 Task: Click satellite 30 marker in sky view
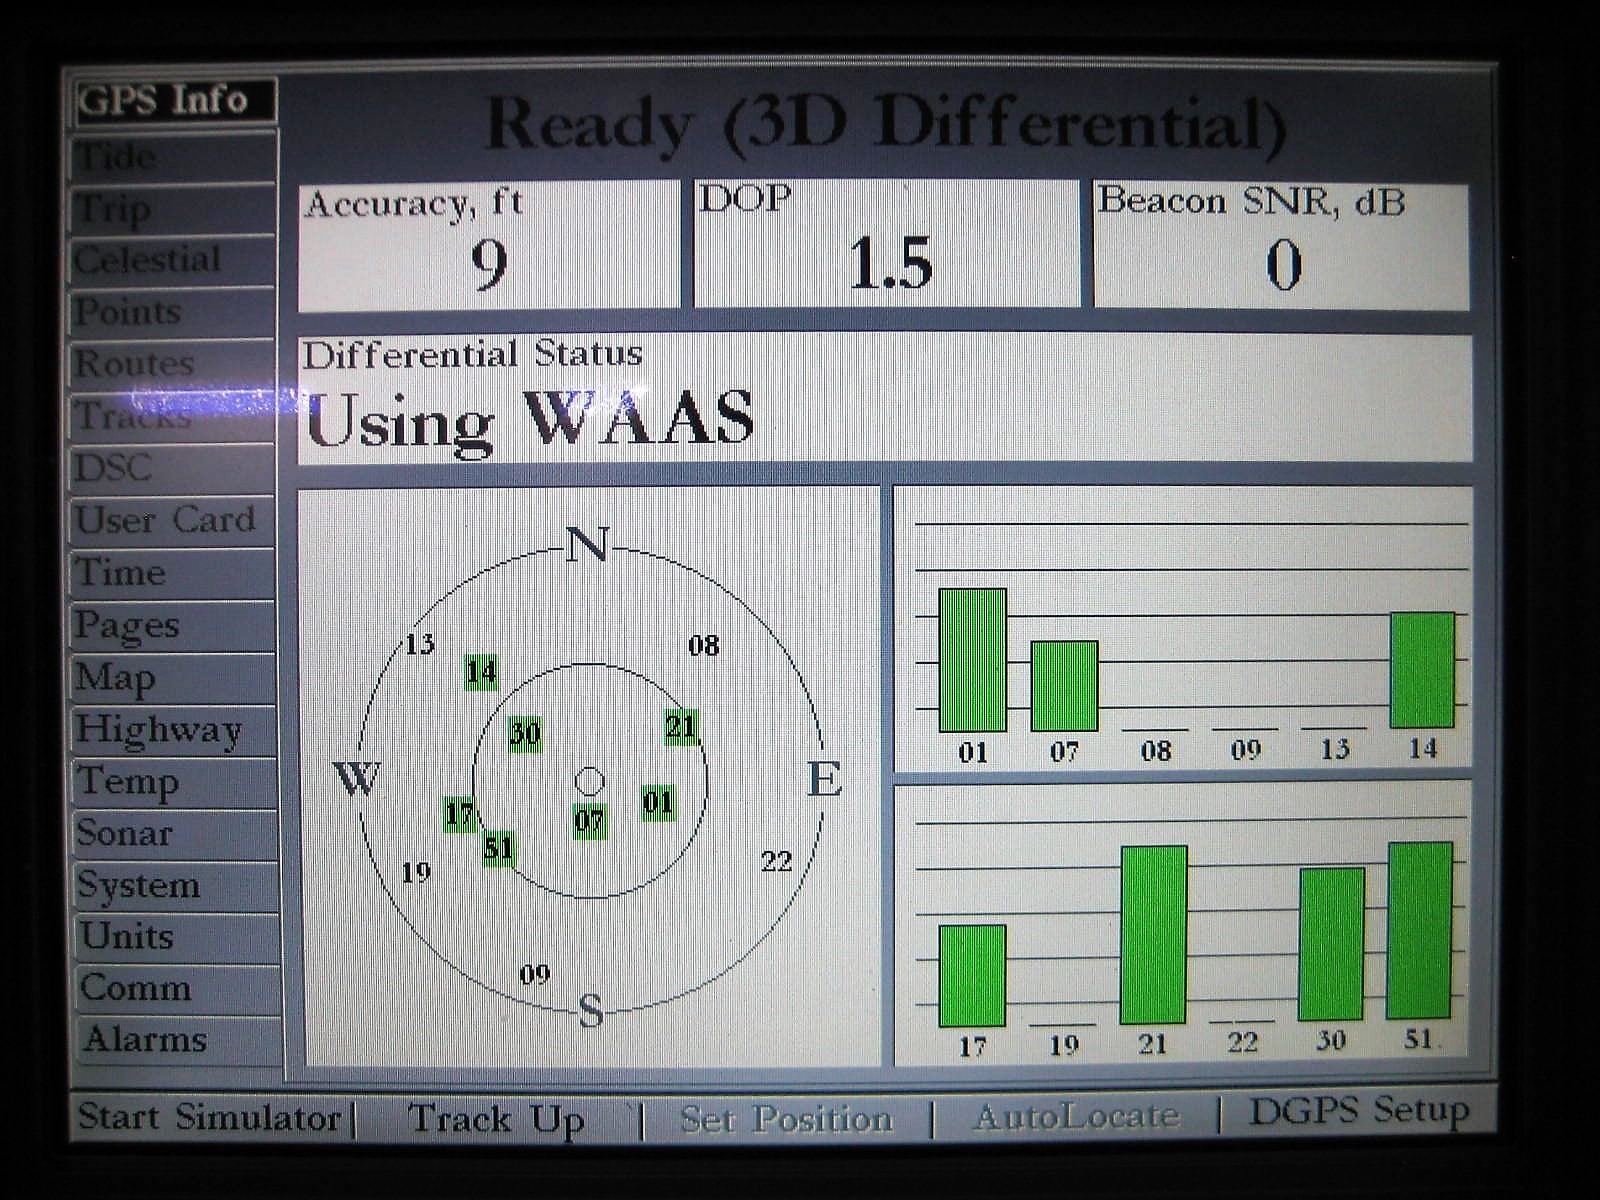pyautogui.click(x=525, y=734)
